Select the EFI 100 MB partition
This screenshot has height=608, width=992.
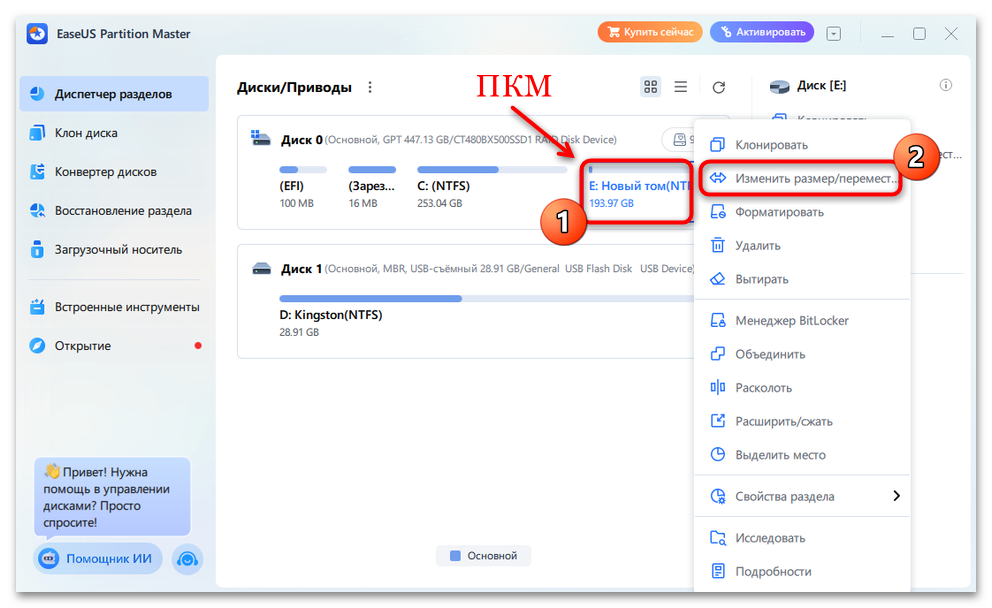click(302, 188)
